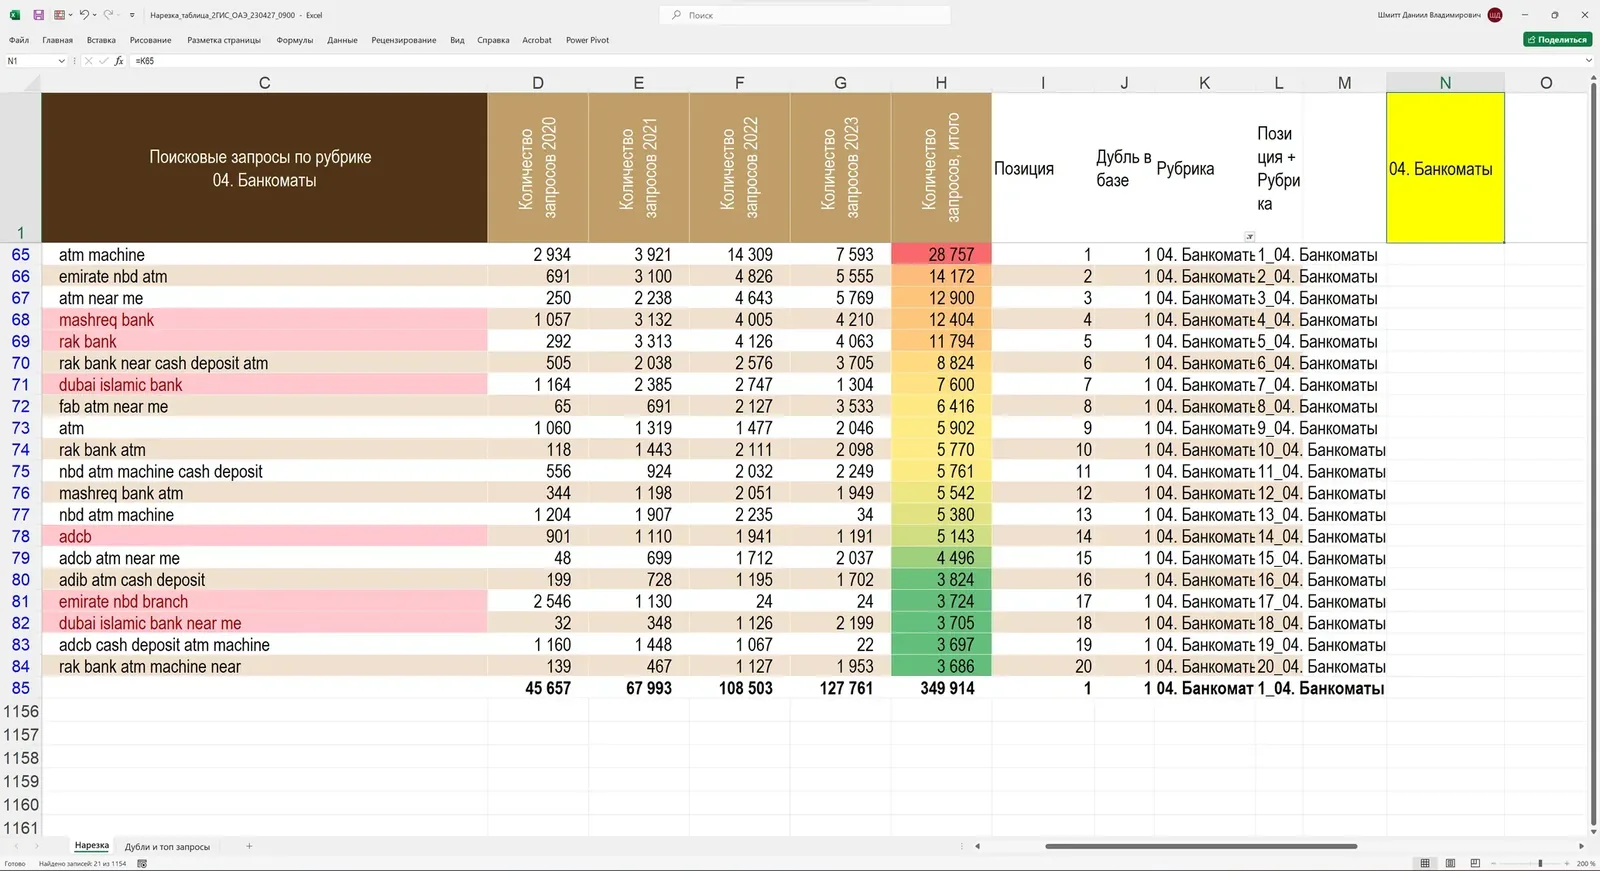
Task: Open the Формулы ribbon tab
Action: [x=295, y=40]
